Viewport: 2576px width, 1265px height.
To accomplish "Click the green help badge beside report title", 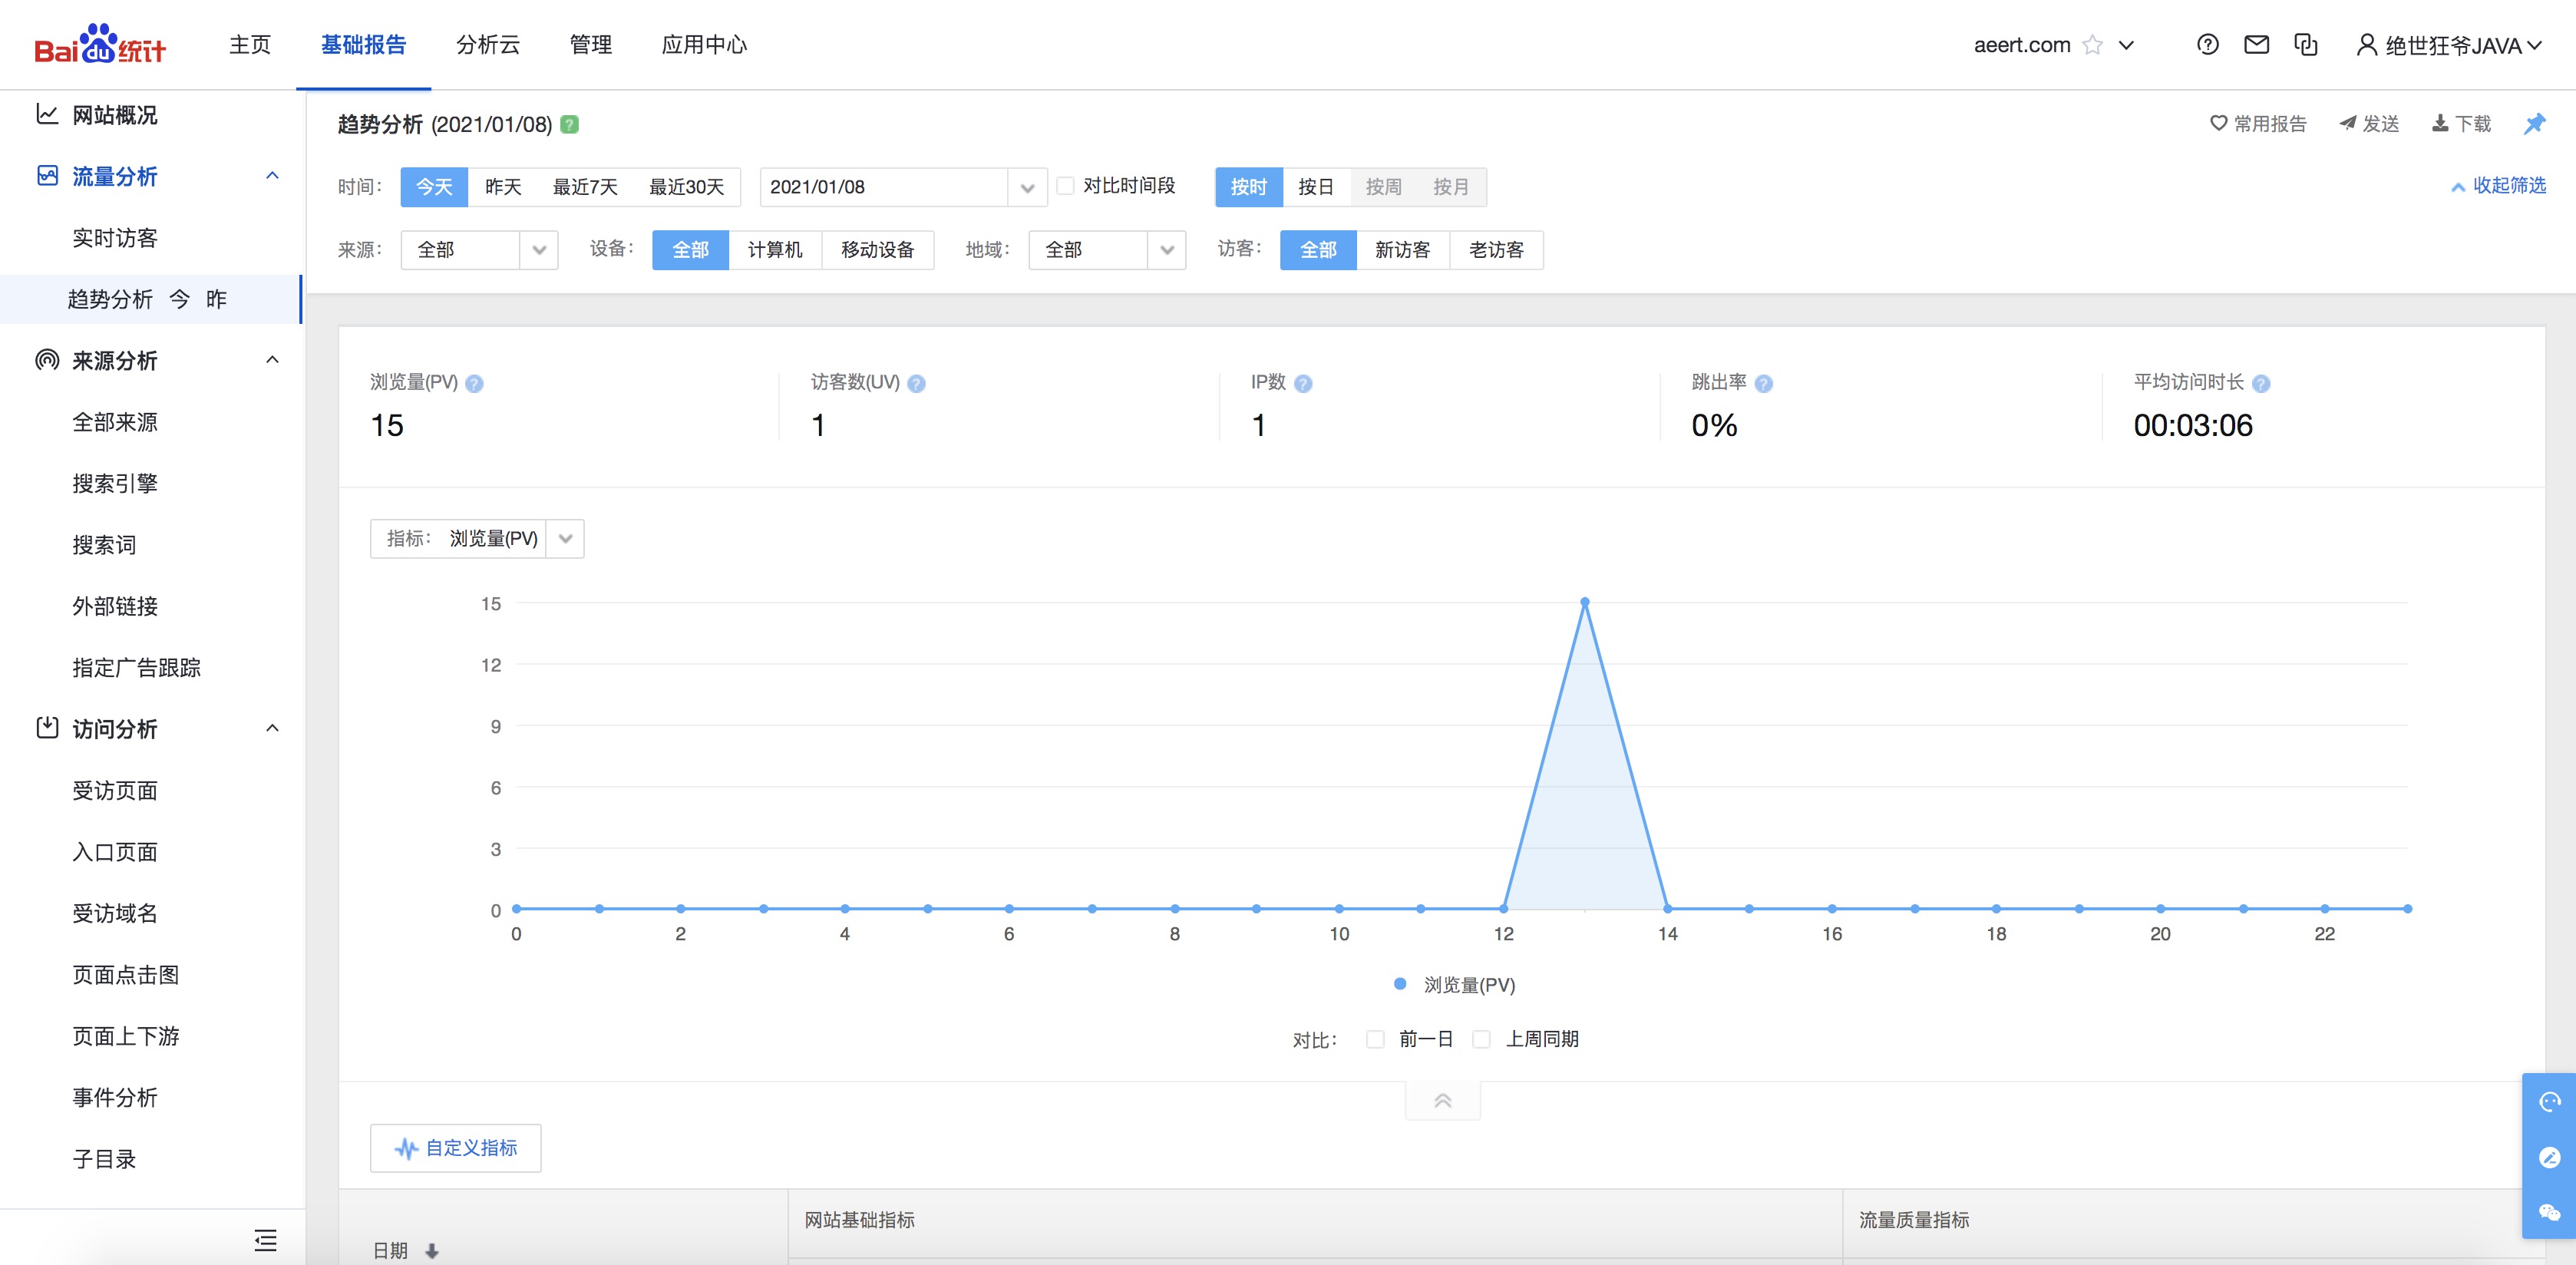I will [569, 124].
